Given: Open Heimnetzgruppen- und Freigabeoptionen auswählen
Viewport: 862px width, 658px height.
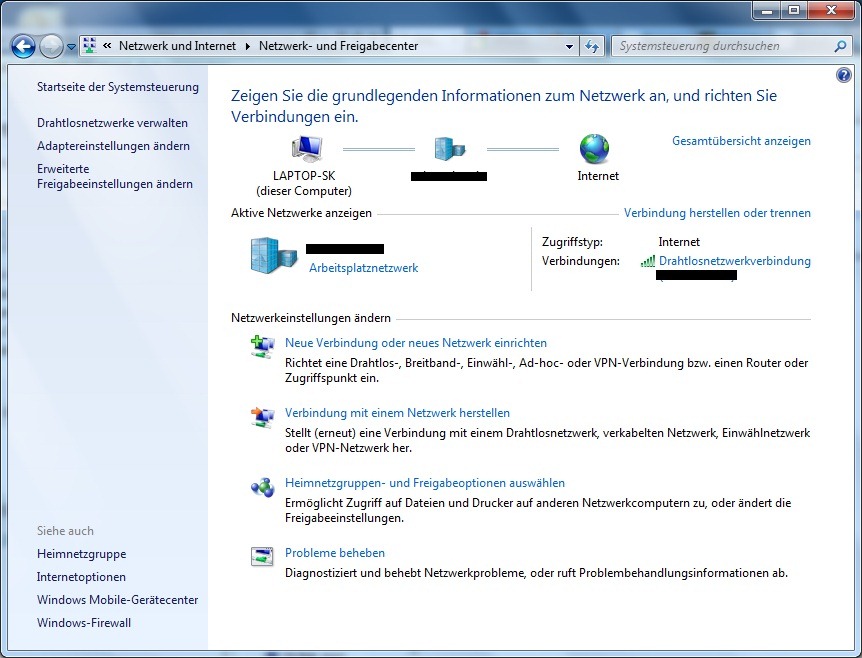Looking at the screenshot, I should click(424, 483).
